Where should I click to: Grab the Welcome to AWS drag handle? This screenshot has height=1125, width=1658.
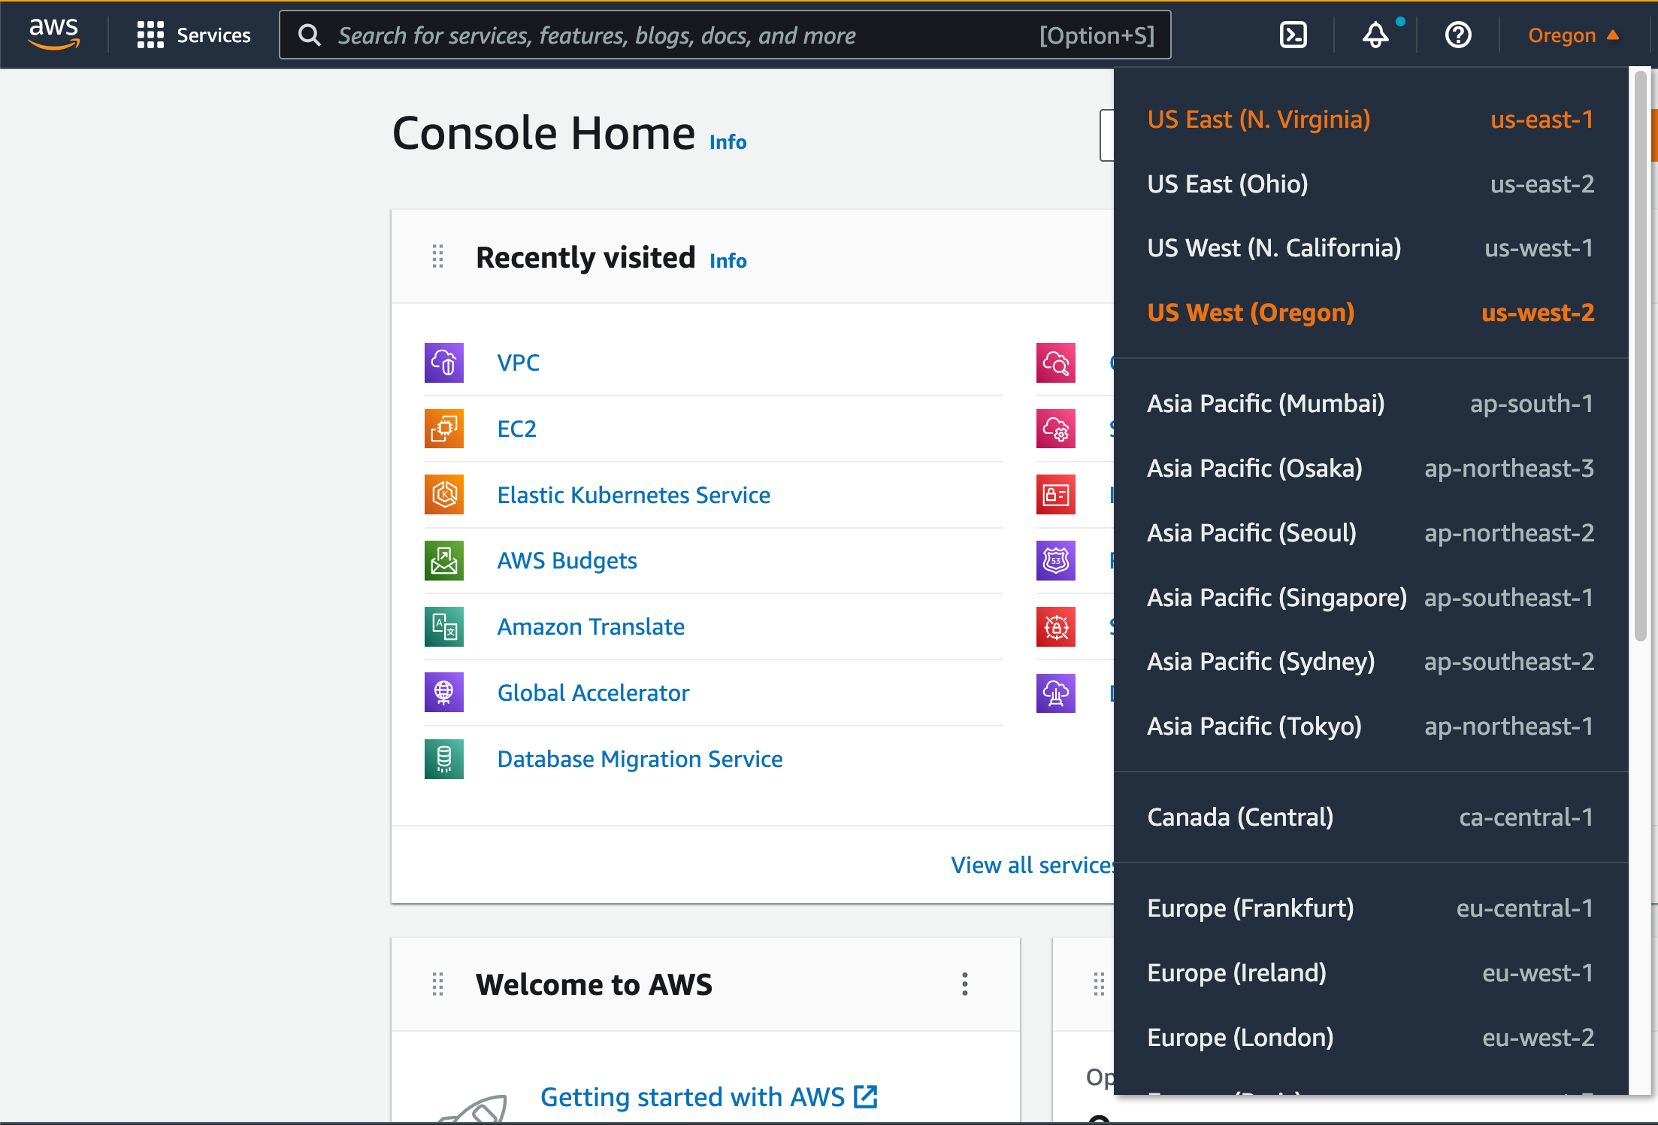point(438,985)
